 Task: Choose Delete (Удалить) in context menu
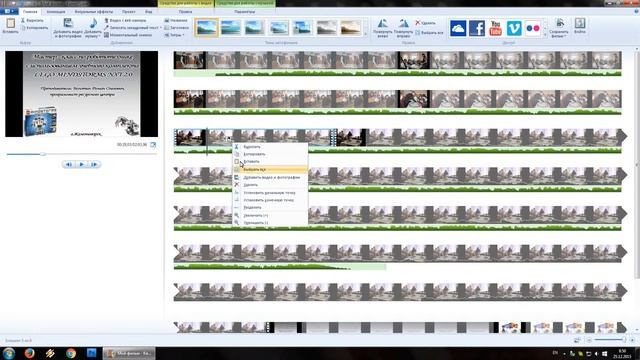click(x=270, y=185)
